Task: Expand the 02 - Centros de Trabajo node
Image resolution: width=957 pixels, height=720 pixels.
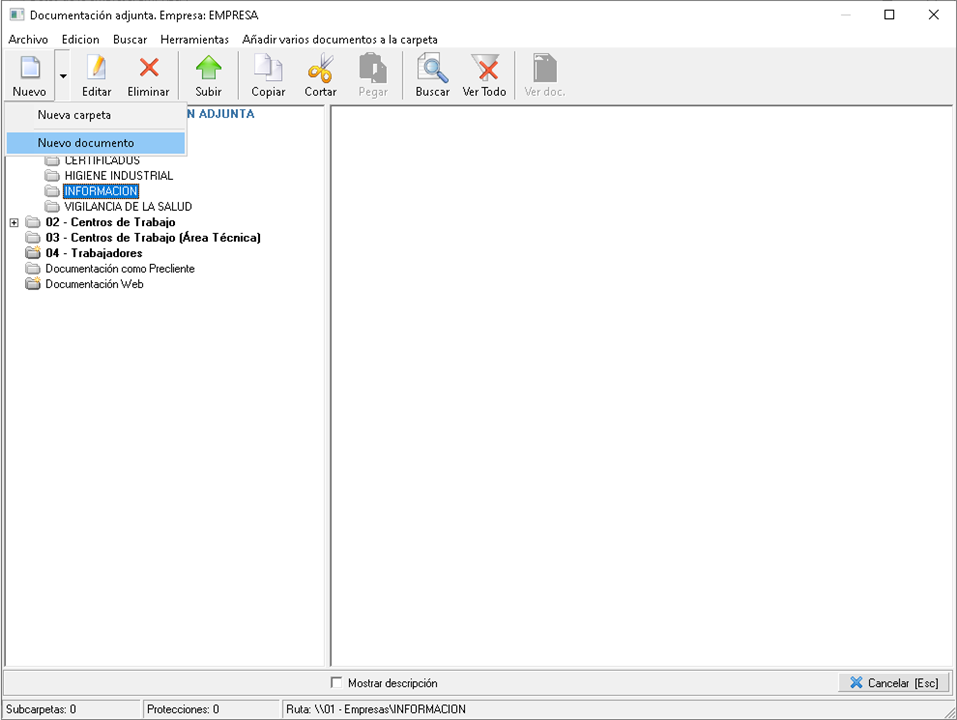Action: click(14, 222)
